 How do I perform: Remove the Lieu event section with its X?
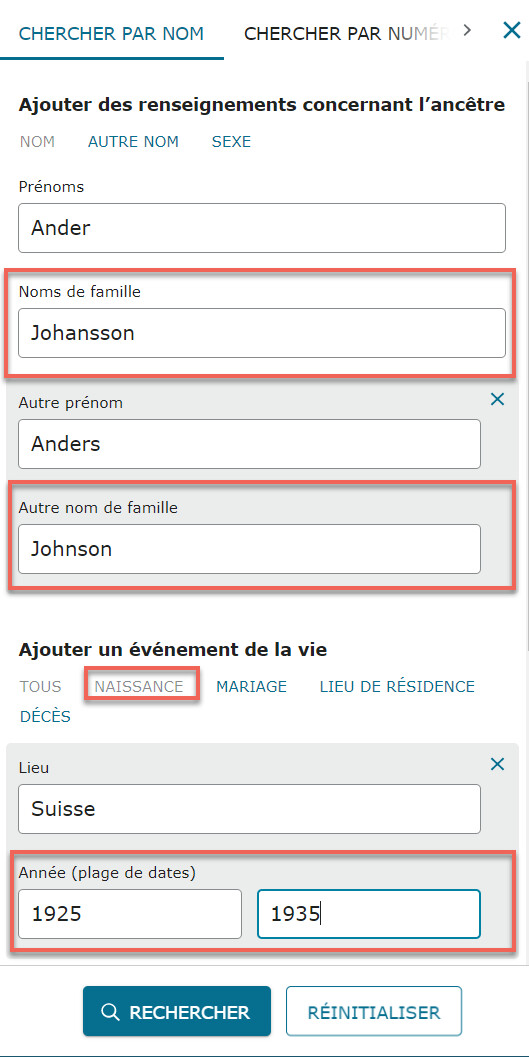[x=497, y=764]
